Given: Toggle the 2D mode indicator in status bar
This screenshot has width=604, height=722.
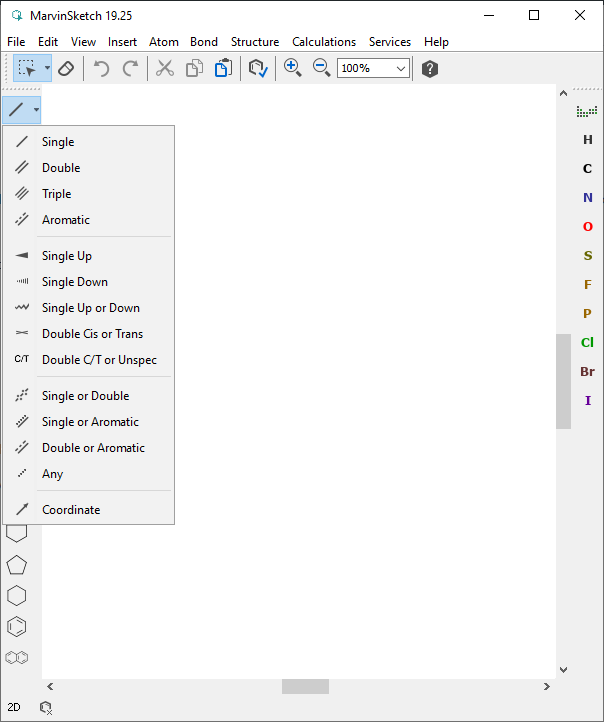Looking at the screenshot, I should click(x=14, y=707).
